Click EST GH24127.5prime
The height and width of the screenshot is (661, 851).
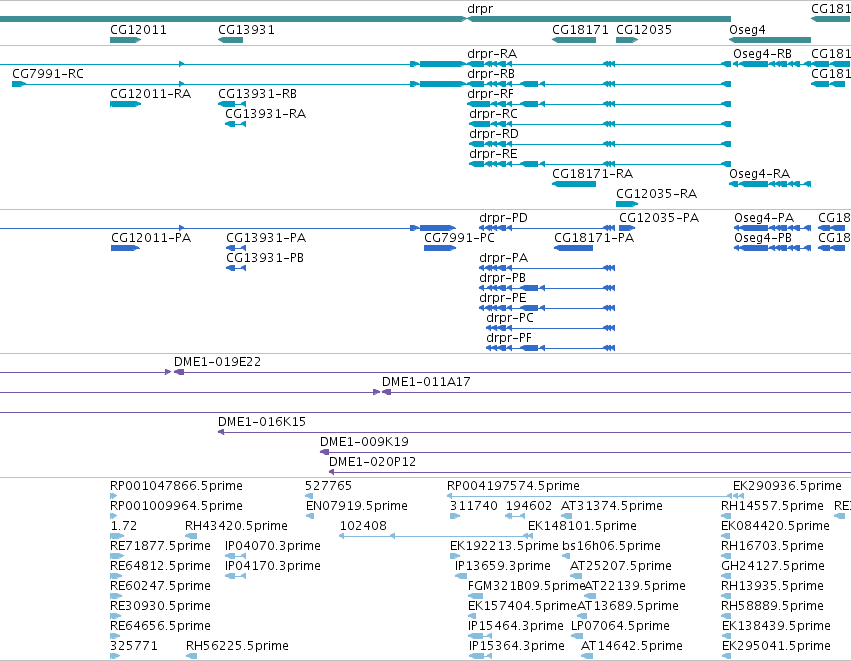(726, 576)
